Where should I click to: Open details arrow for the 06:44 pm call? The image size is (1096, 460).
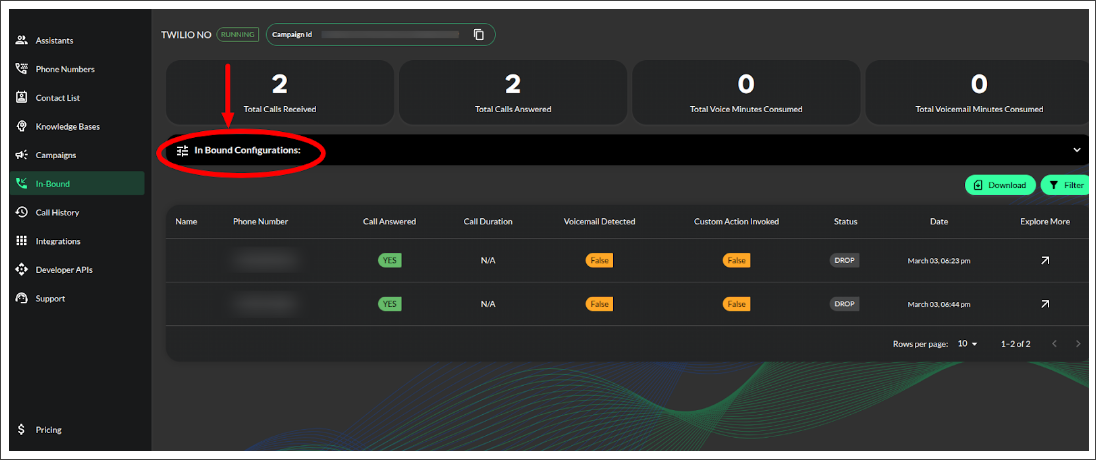pyautogui.click(x=1045, y=304)
